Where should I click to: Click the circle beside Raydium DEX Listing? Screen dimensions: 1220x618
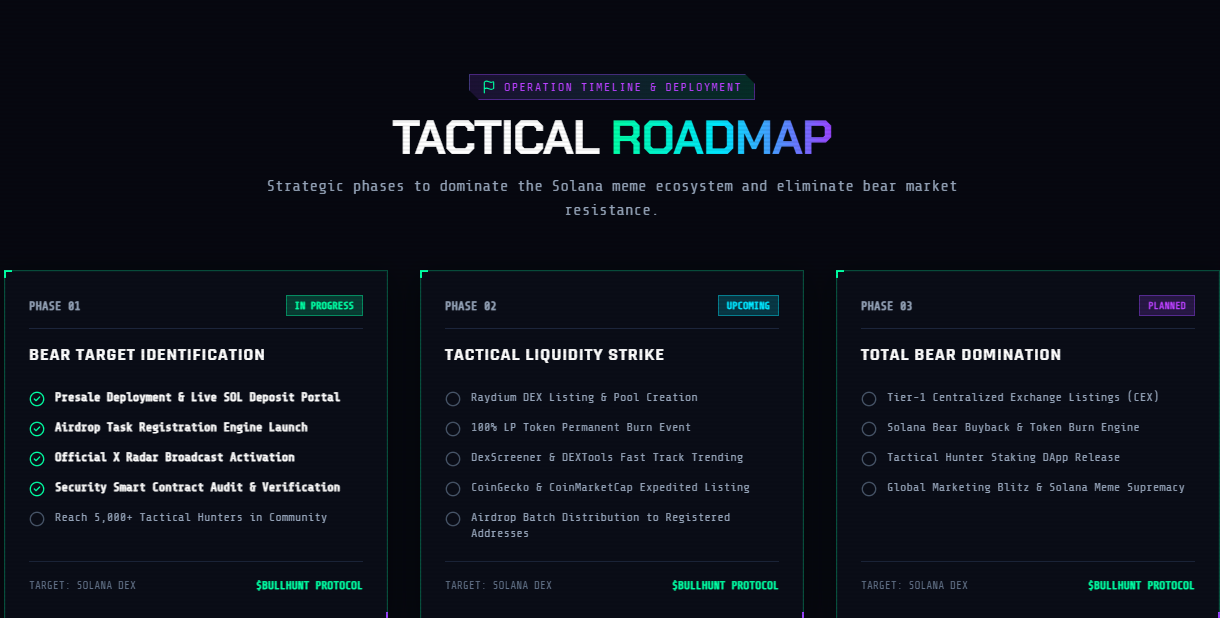coord(453,399)
